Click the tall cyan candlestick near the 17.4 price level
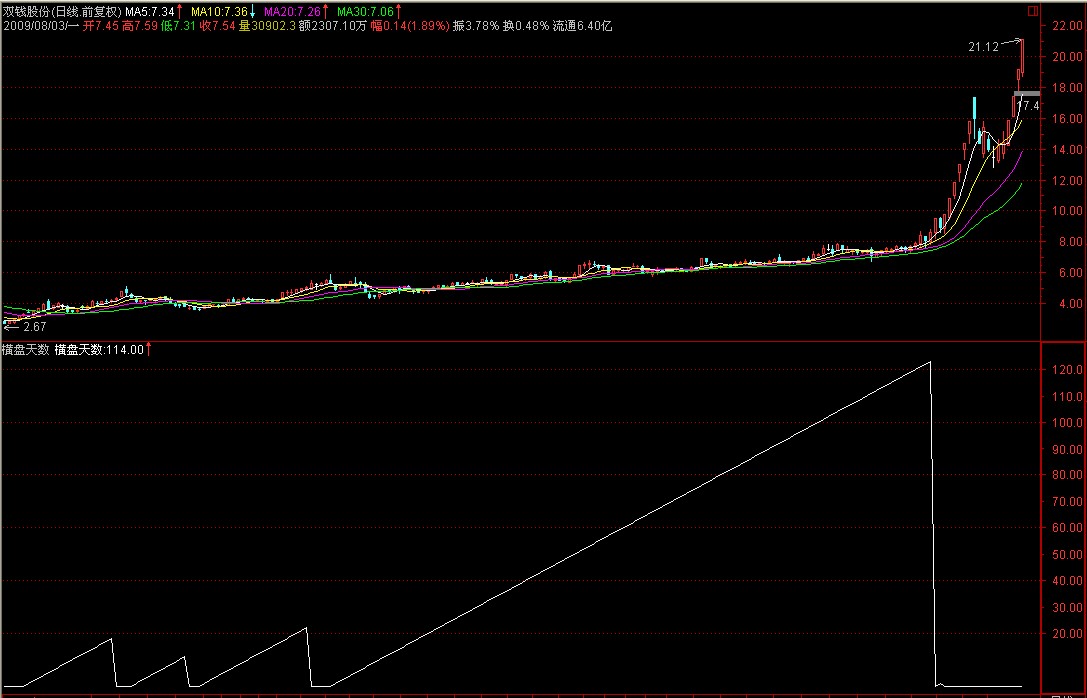This screenshot has width=1087, height=698. point(974,119)
